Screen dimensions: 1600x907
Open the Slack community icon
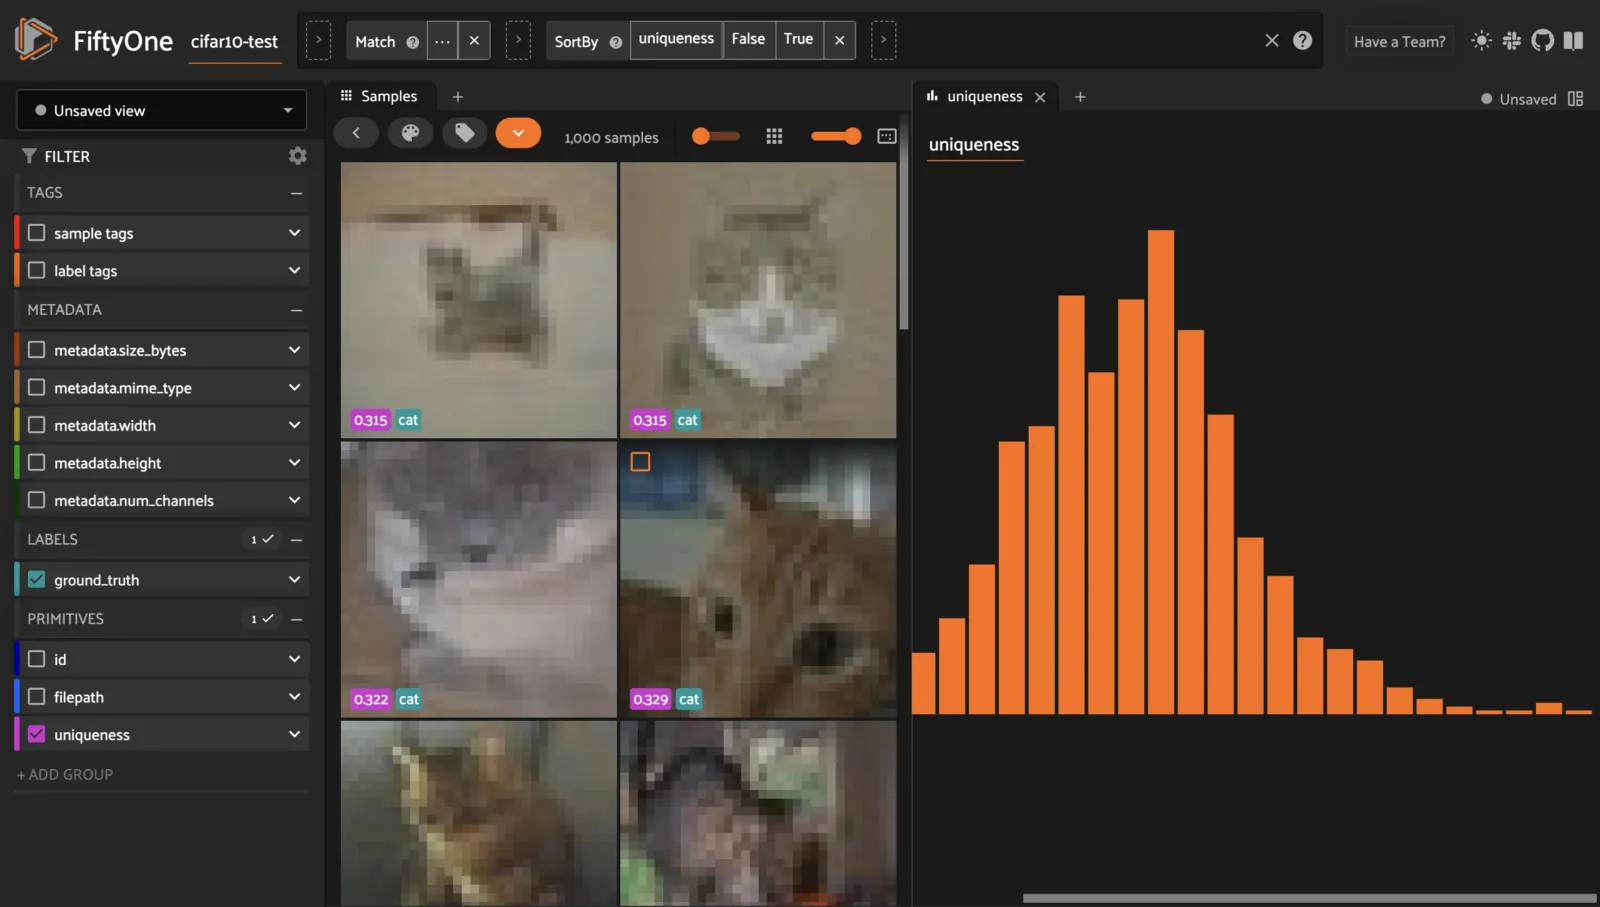coord(1512,40)
